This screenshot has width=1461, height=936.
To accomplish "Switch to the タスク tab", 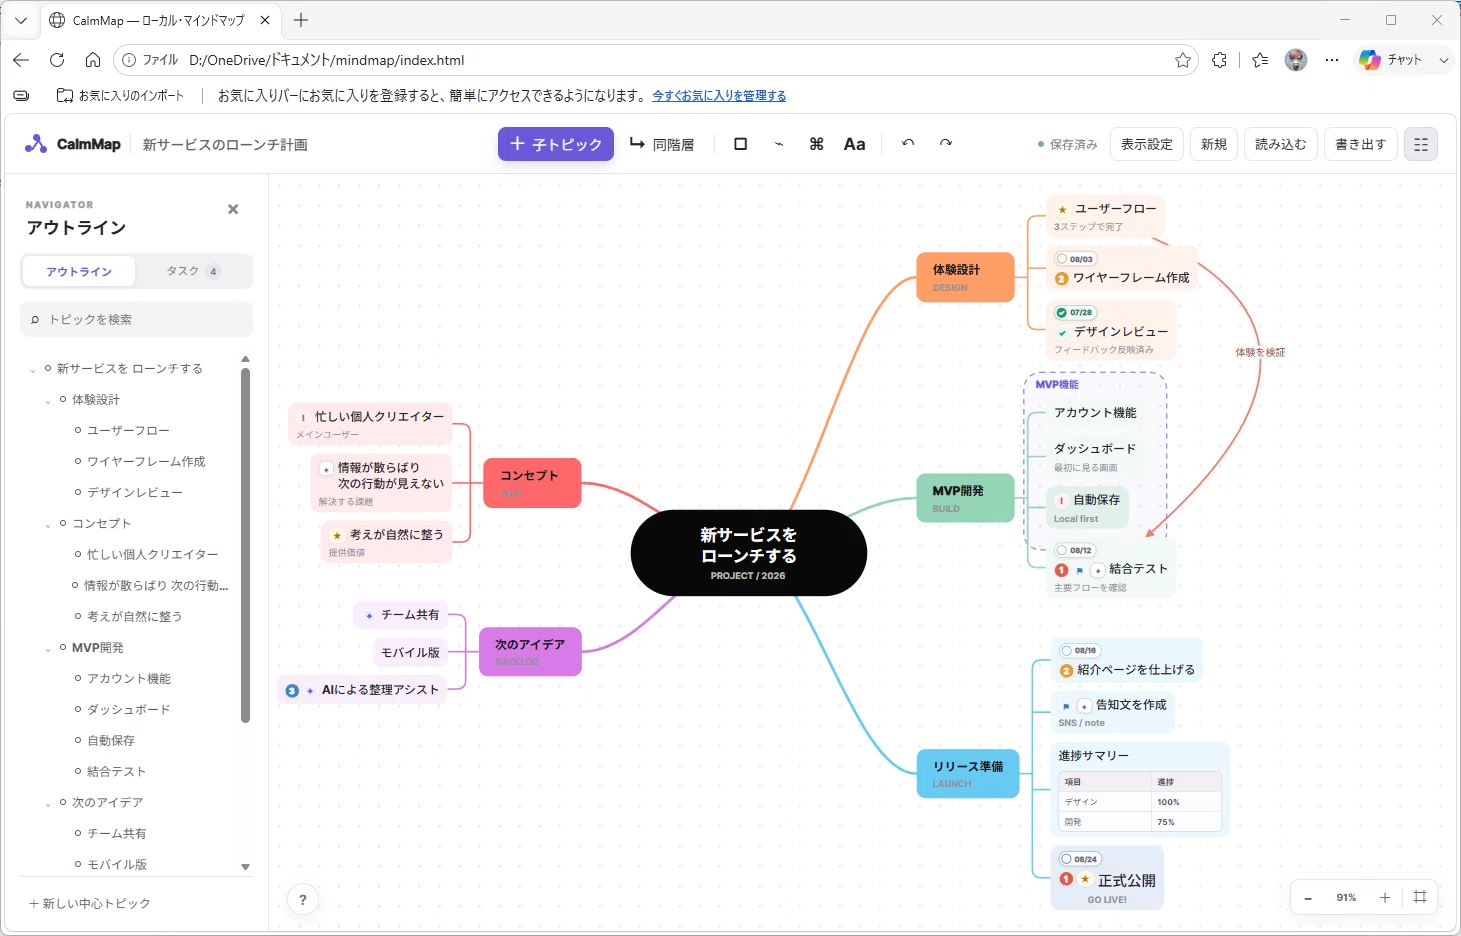I will pos(193,271).
